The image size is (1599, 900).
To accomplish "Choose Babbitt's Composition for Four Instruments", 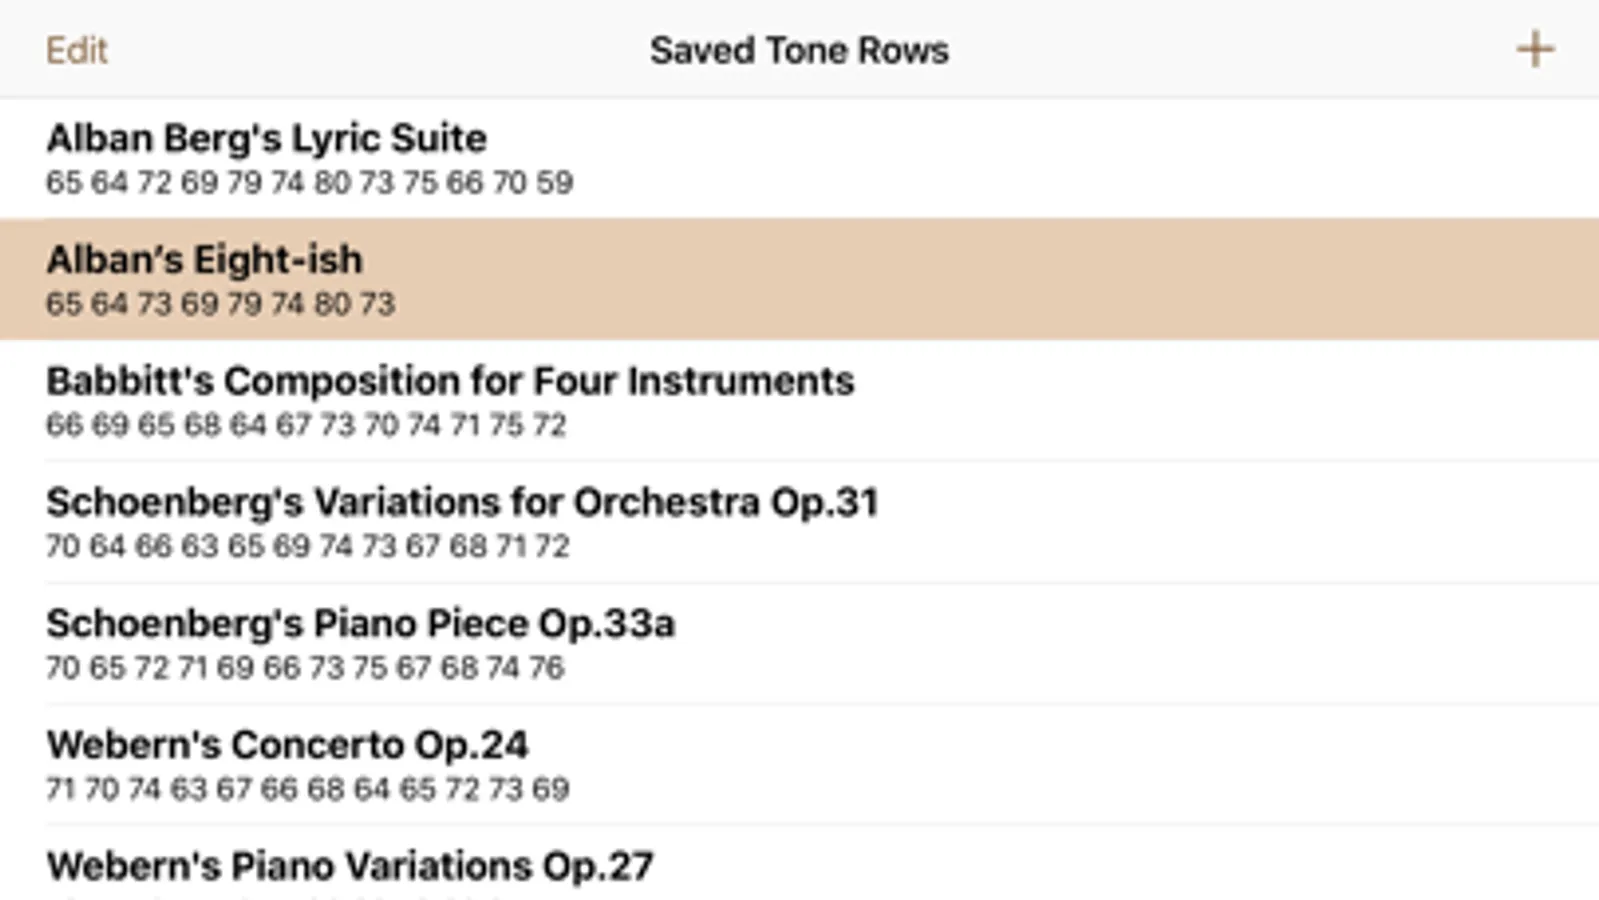I will tap(450, 381).
